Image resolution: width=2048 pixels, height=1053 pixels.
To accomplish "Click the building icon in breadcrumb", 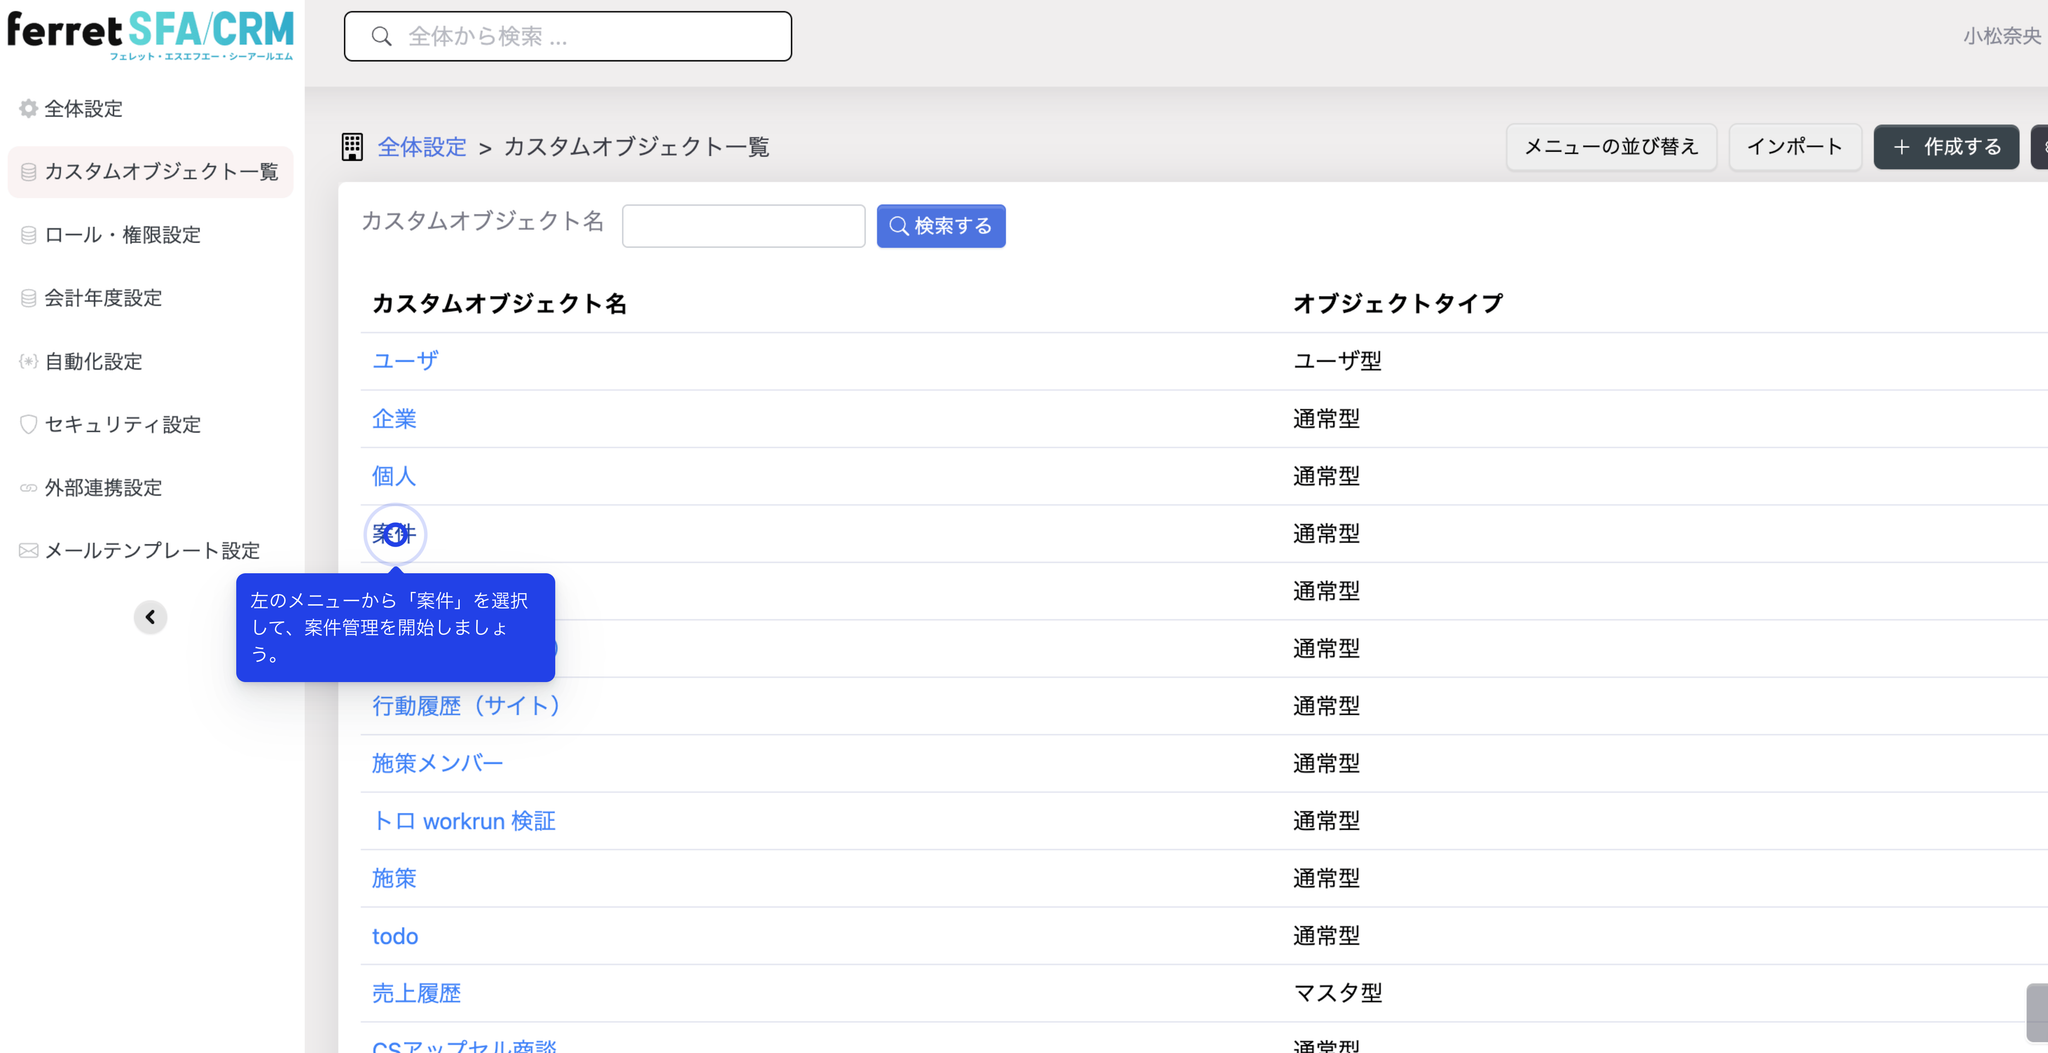I will point(352,147).
